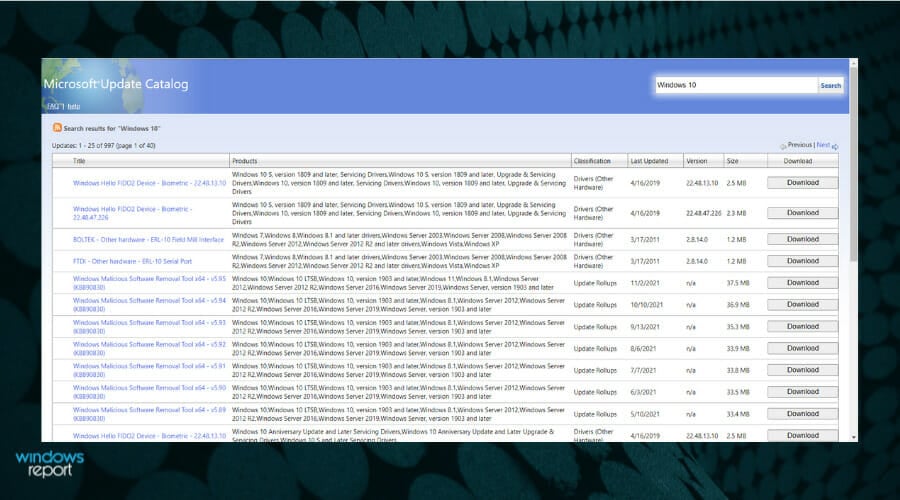Sort by the Last Updated column header
This screenshot has width=900, height=500.
[x=649, y=161]
